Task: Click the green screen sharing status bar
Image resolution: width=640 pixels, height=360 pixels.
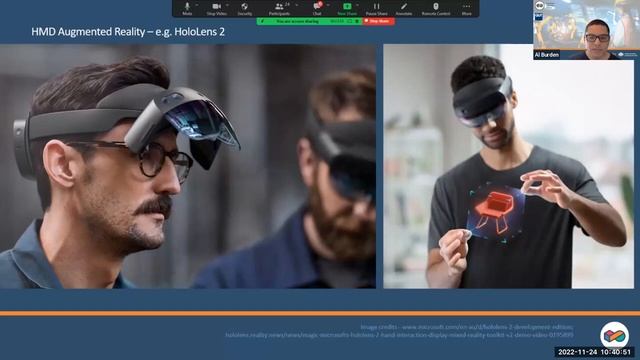Action: coord(309,21)
